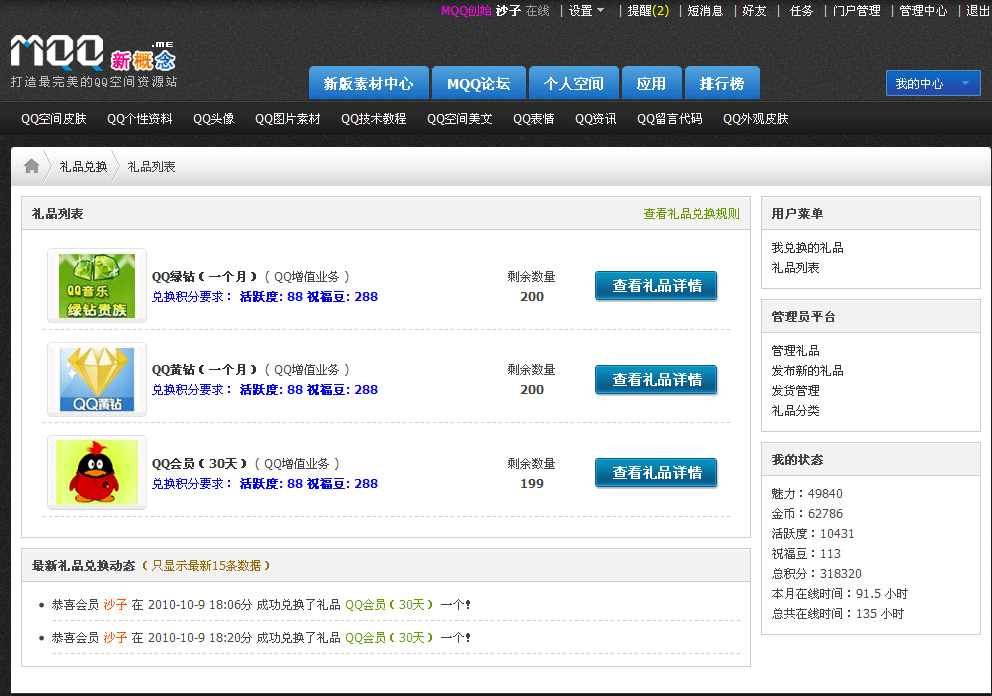This screenshot has height=696, width=992.
Task: Click the QQ黄钻(一个月) title
Action: click(x=205, y=370)
